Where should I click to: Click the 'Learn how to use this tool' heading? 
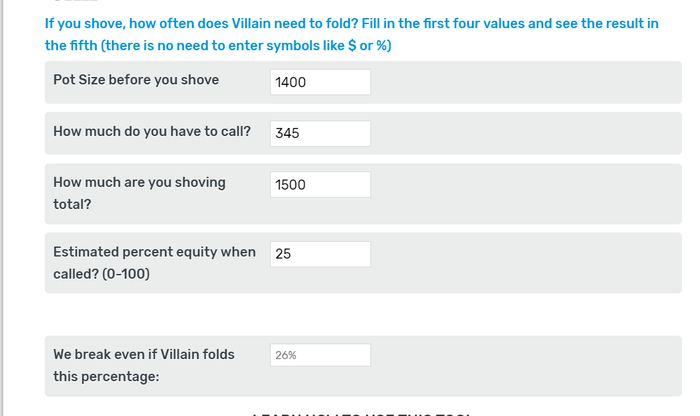361,412
